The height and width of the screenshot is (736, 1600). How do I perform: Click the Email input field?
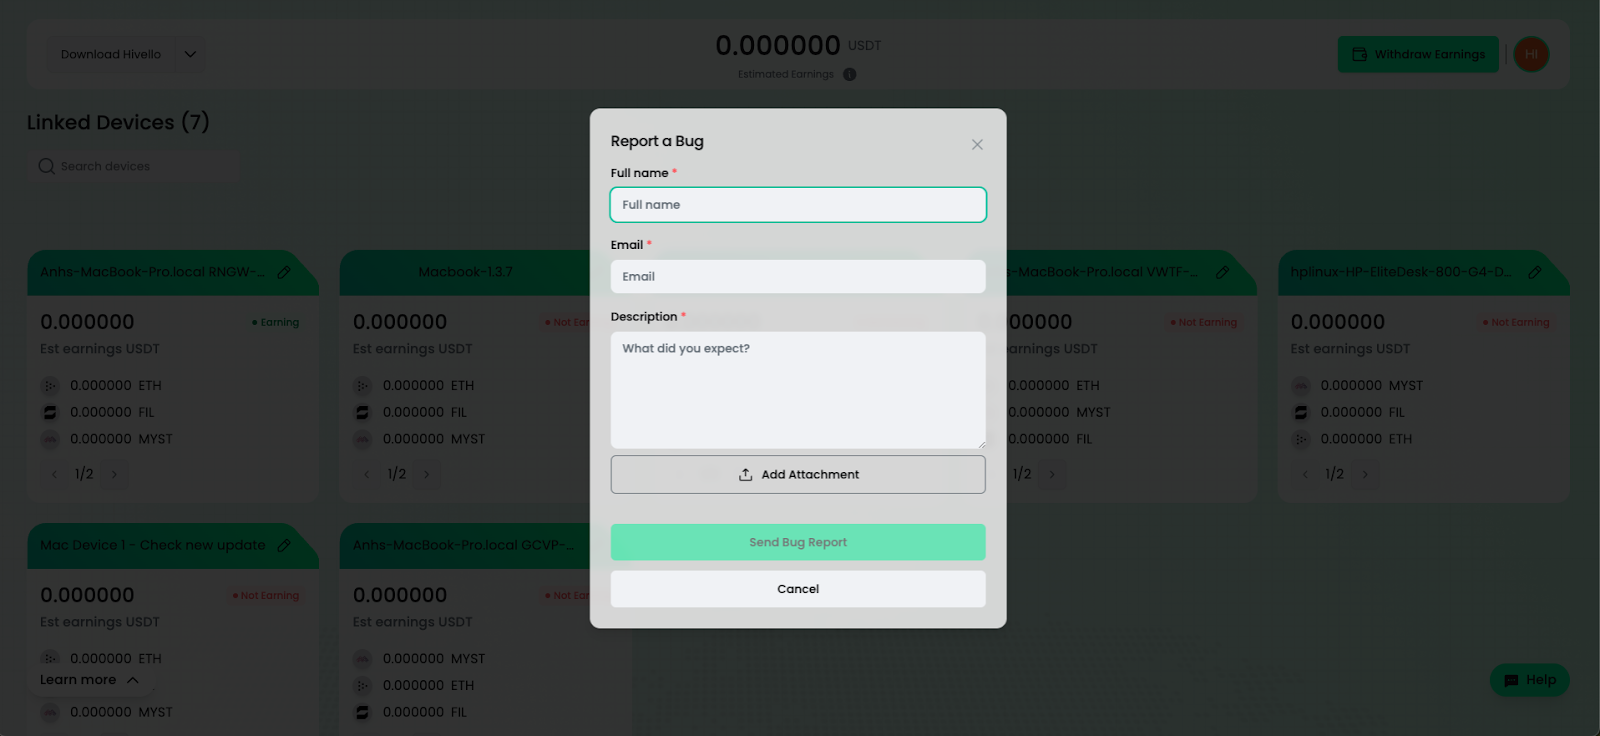pos(797,277)
